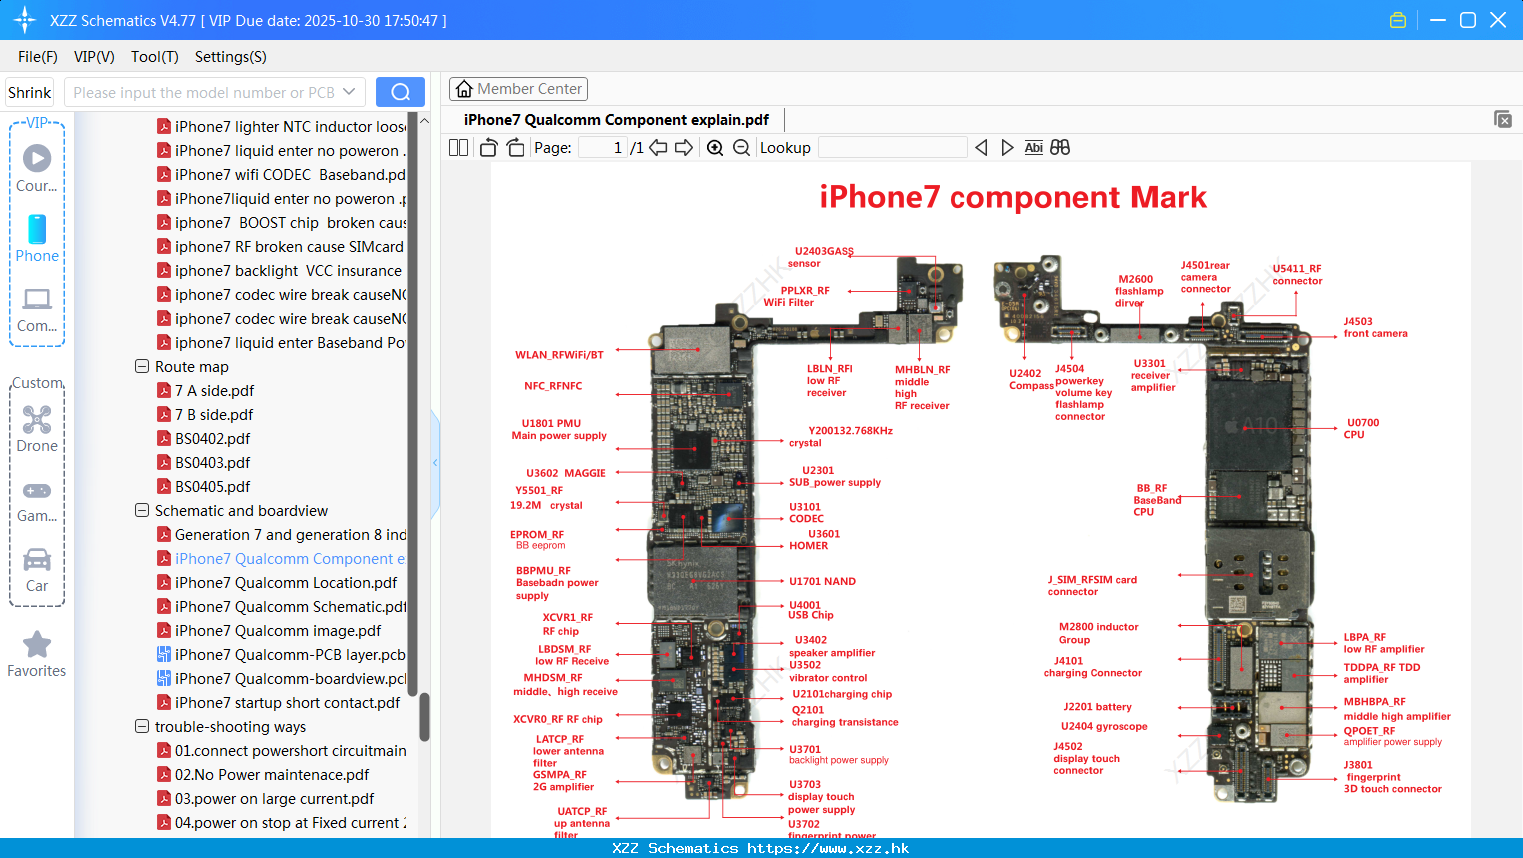Select iPhone7 Qualcomm Component explain.pdf tab
This screenshot has width=1523, height=858.
(x=616, y=120)
